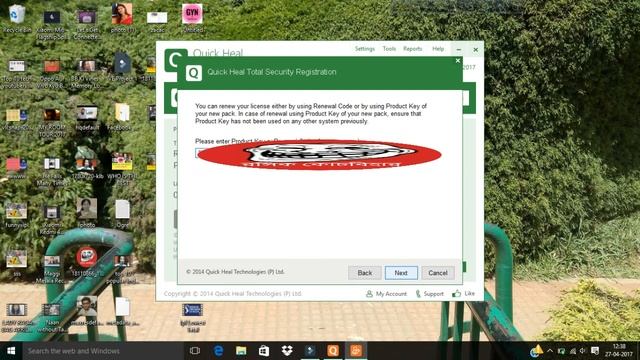Select the red troll-face image desktop icon
640x360 pixels.
coord(87,261)
